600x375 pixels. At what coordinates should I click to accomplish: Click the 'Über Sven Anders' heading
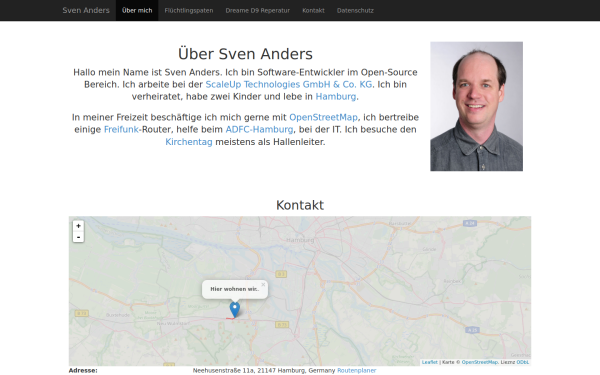tap(245, 54)
